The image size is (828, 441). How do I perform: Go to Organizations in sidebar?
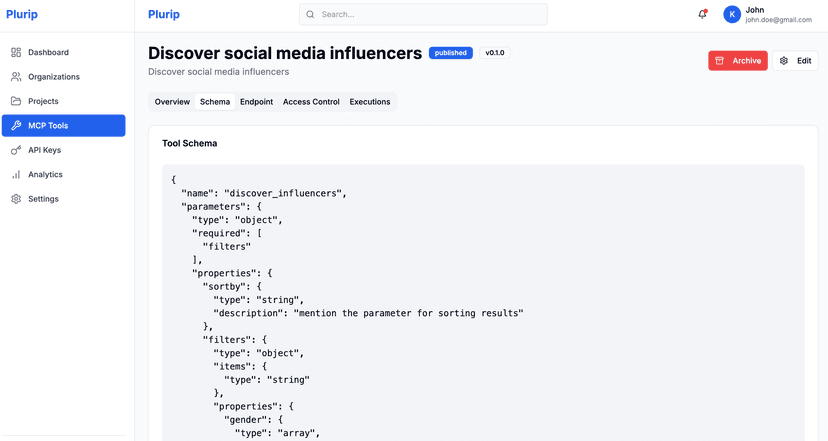pyautogui.click(x=63, y=77)
